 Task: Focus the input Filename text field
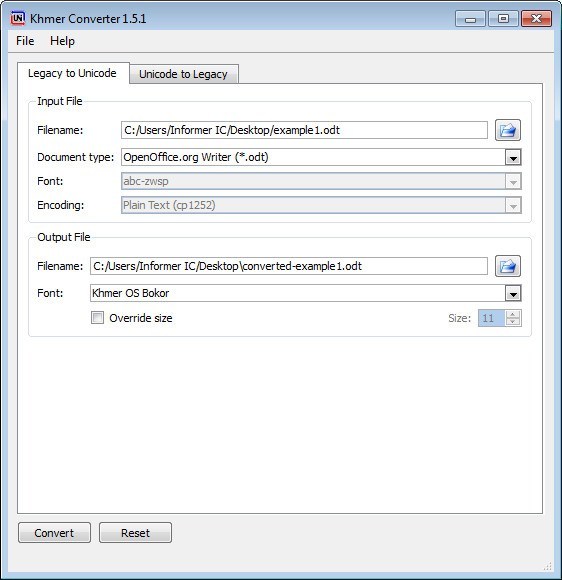304,130
